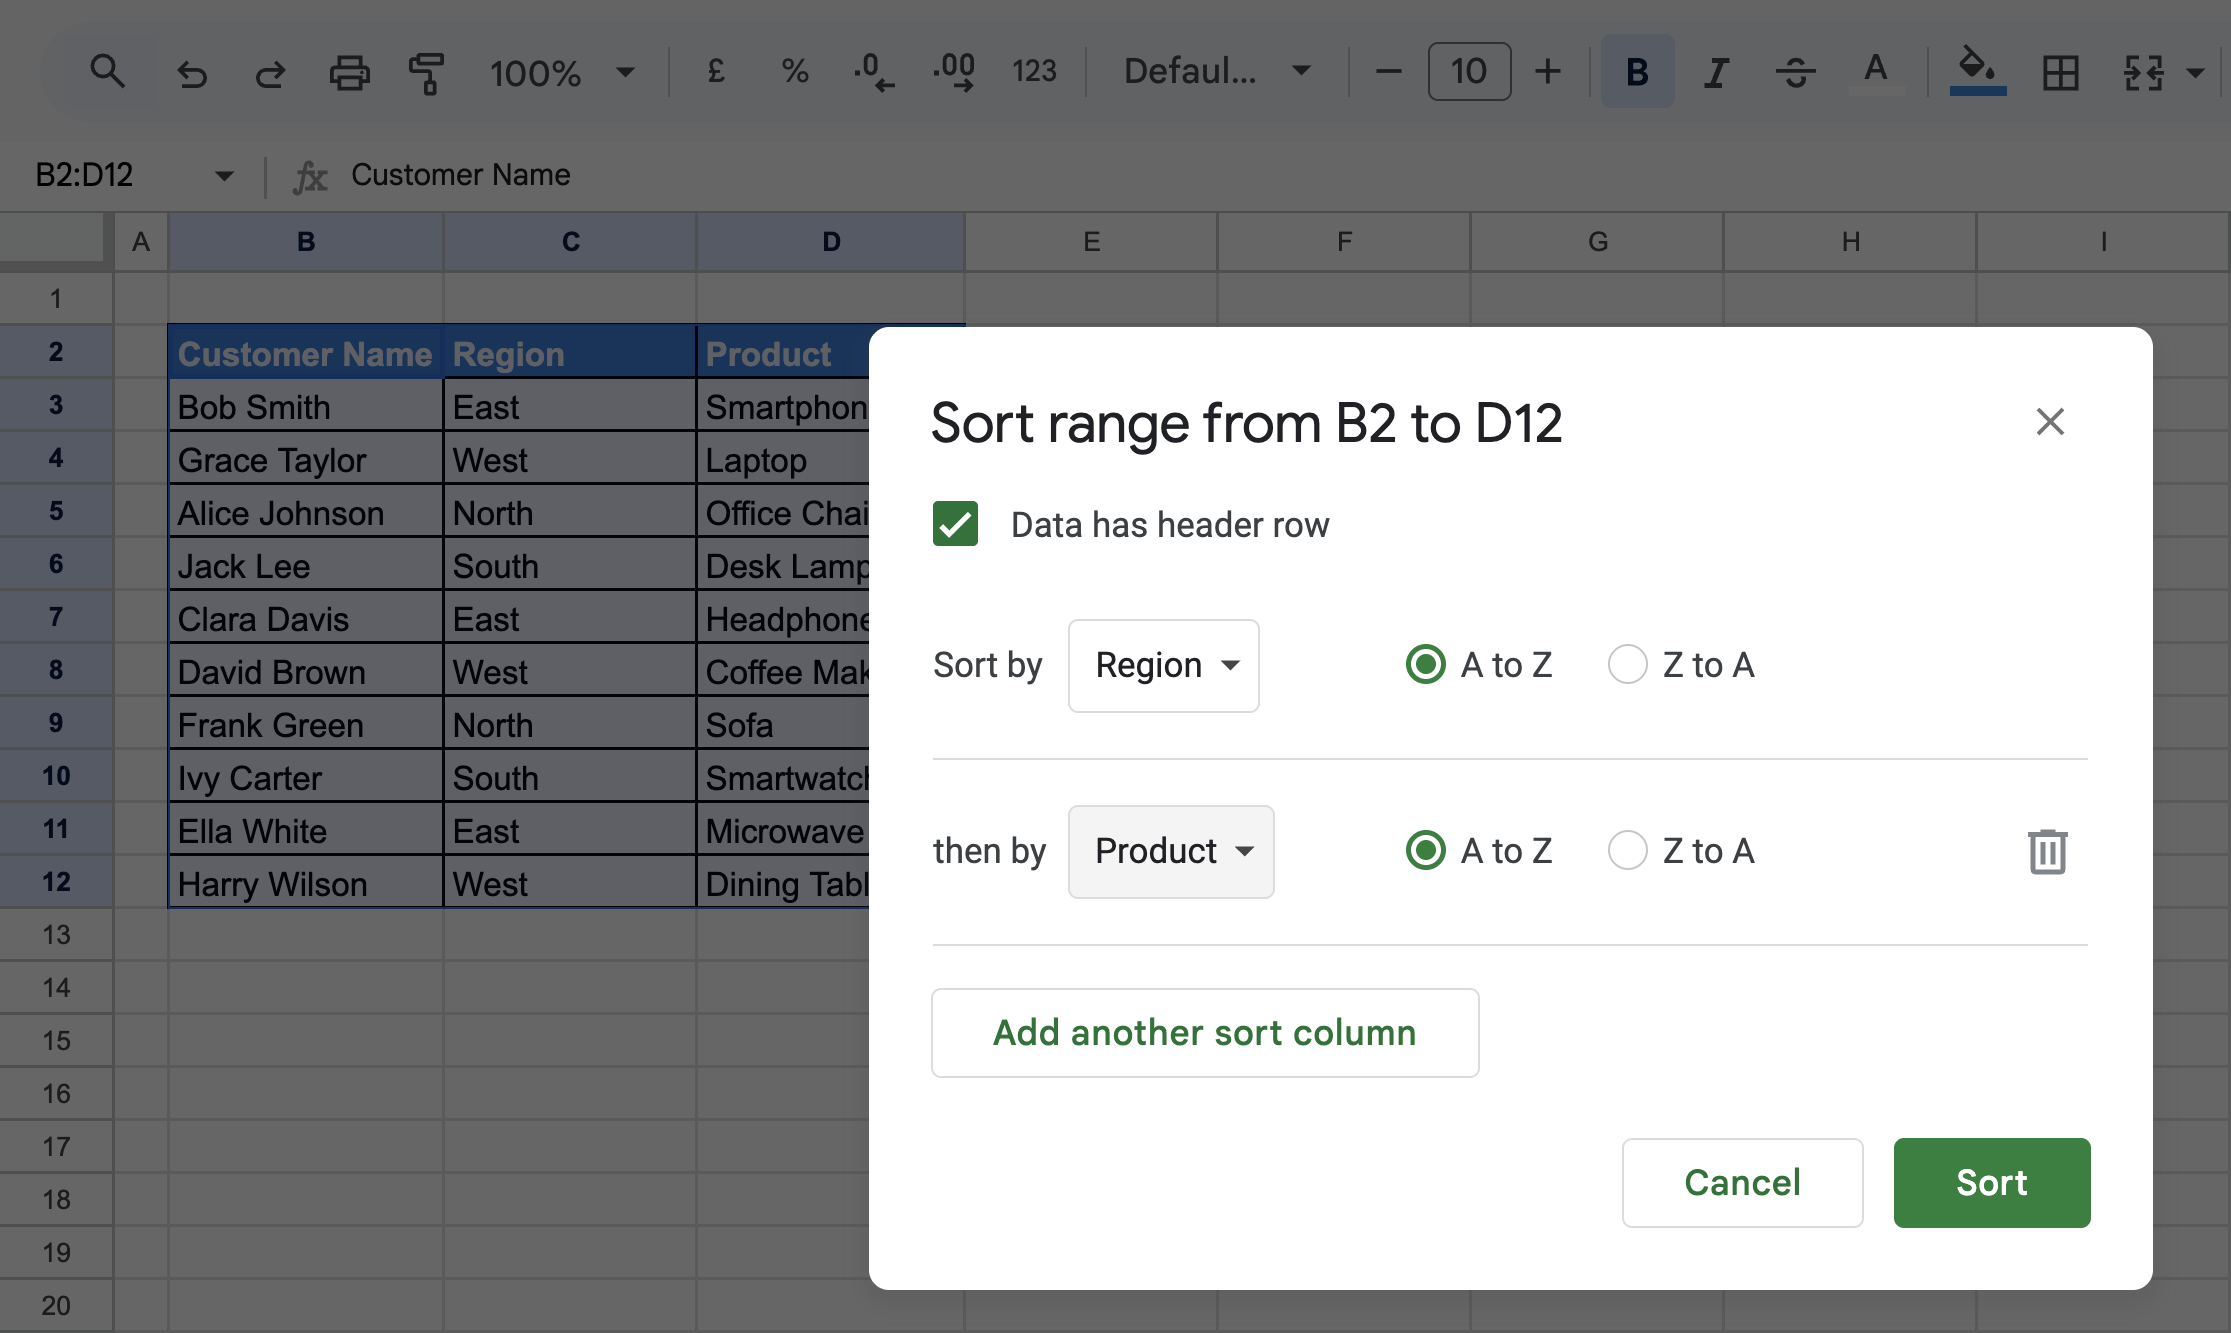Open the Sort by Region dropdown
Image resolution: width=2231 pixels, height=1333 pixels.
coord(1163,665)
